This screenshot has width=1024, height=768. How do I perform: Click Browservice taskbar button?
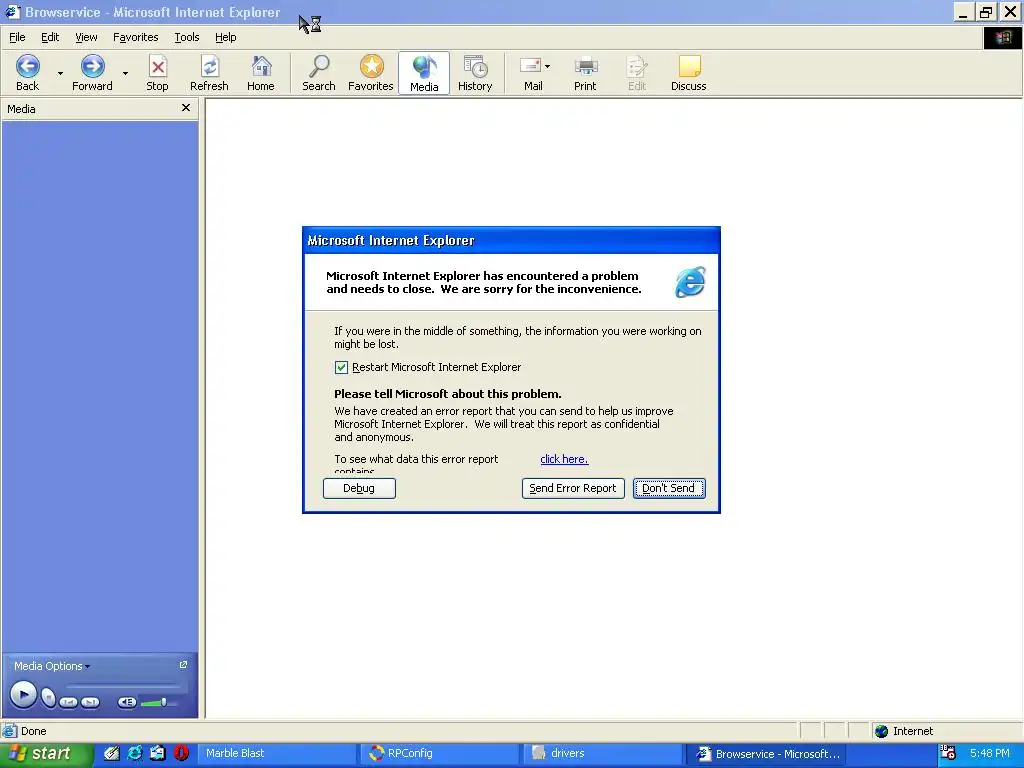point(767,754)
